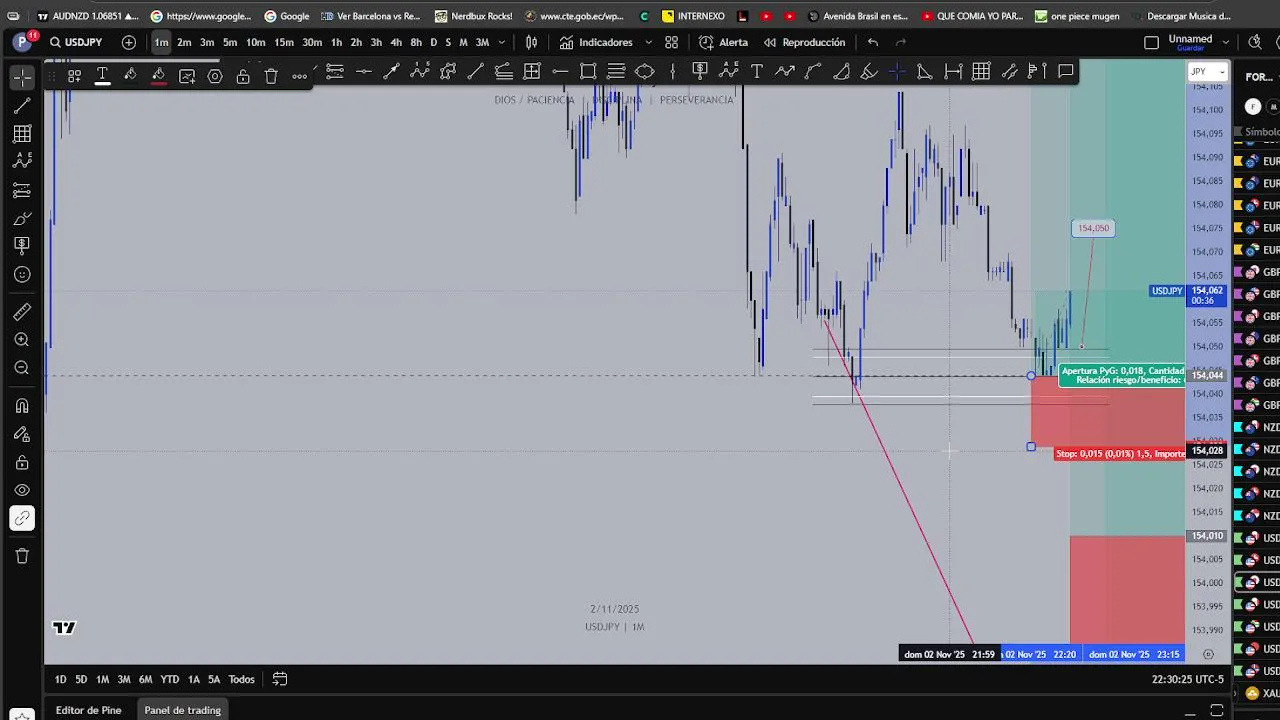Open the layout setup square icon
Screen dimensions: 1280x720
click(x=1151, y=42)
